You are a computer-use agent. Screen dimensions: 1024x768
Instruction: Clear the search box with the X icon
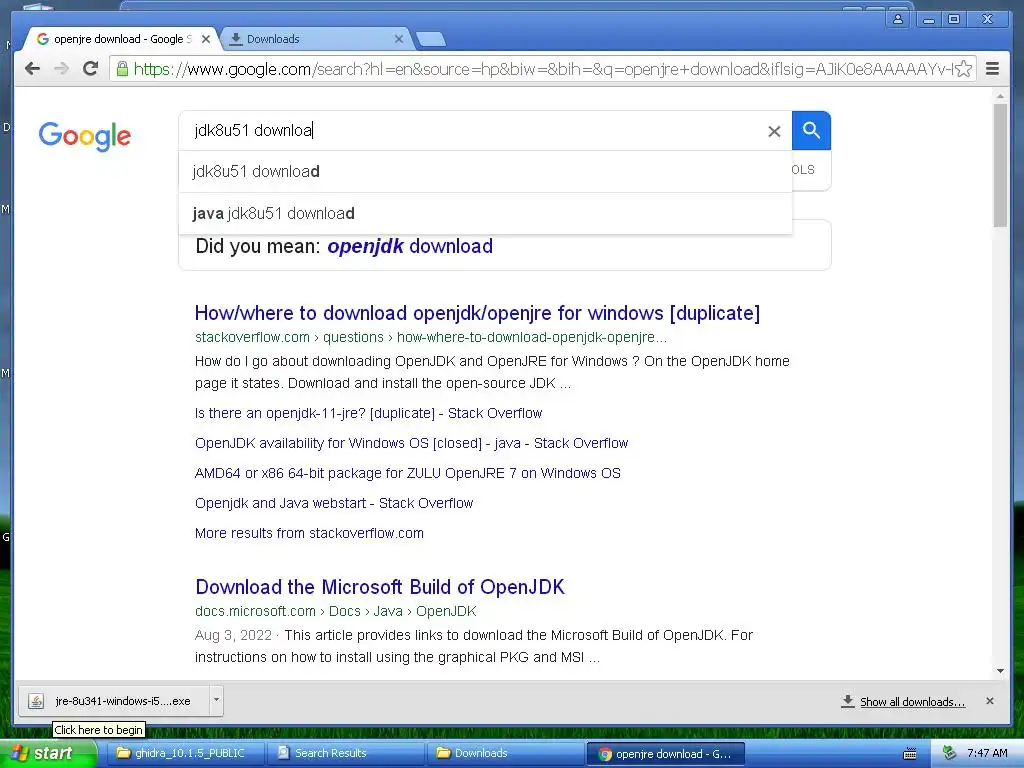(x=774, y=131)
